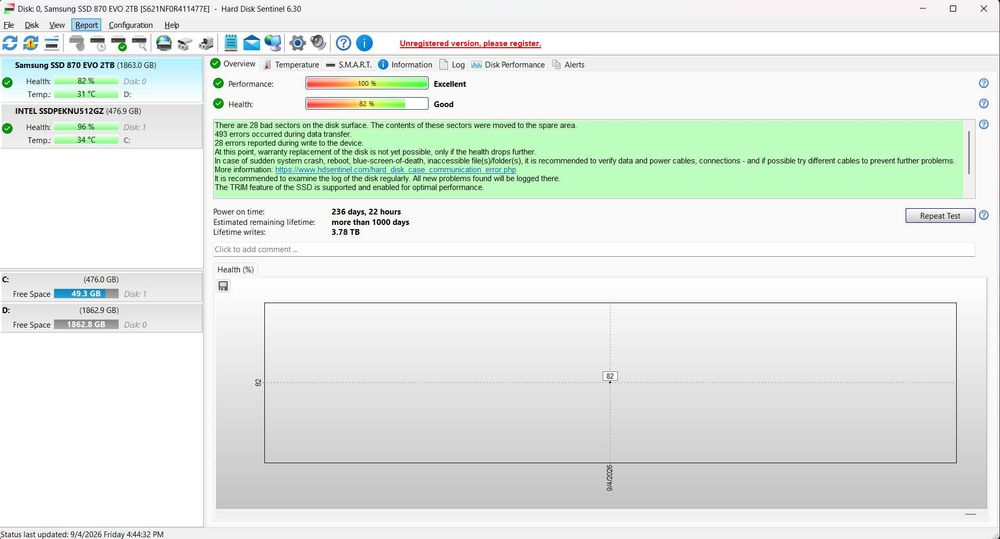
Task: Switch to the Log tab
Action: 452,64
